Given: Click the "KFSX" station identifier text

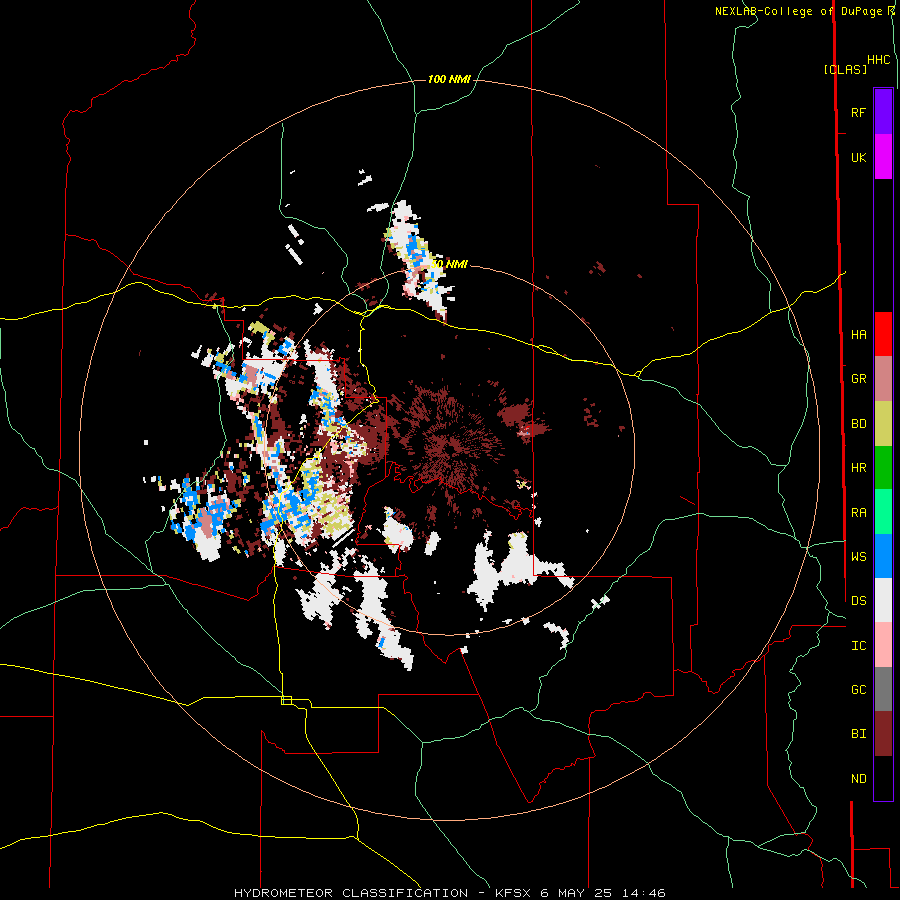Looking at the screenshot, I should point(514,893).
